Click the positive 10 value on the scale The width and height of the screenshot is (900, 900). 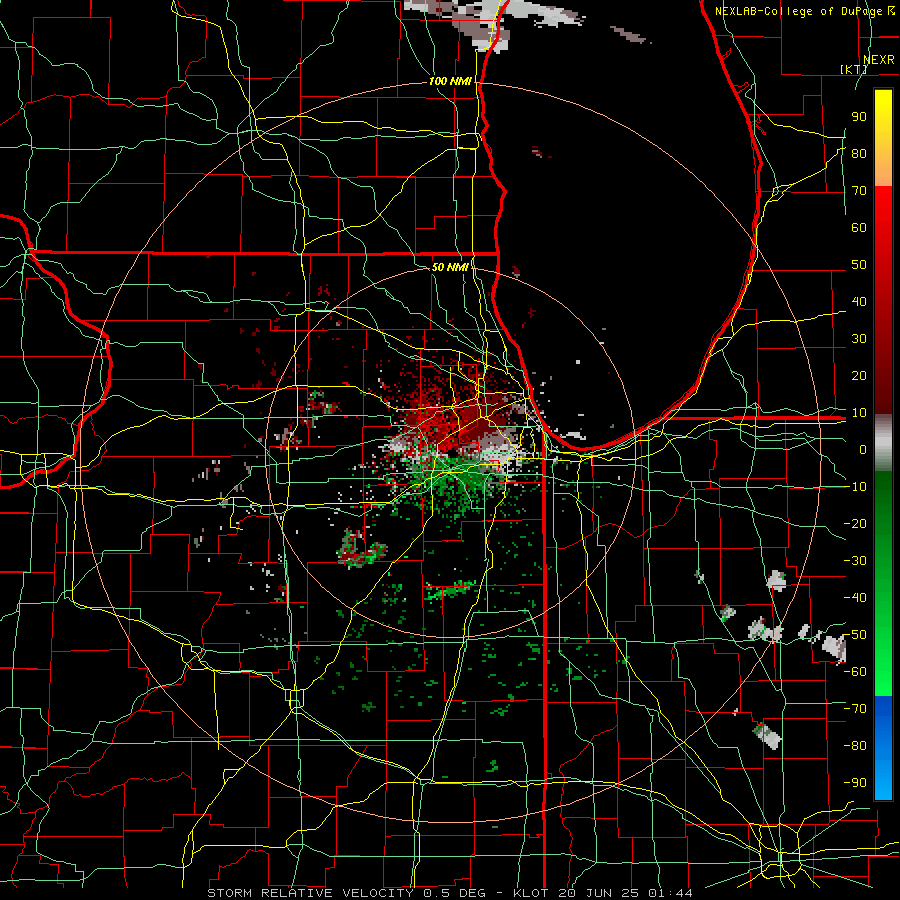(x=859, y=413)
